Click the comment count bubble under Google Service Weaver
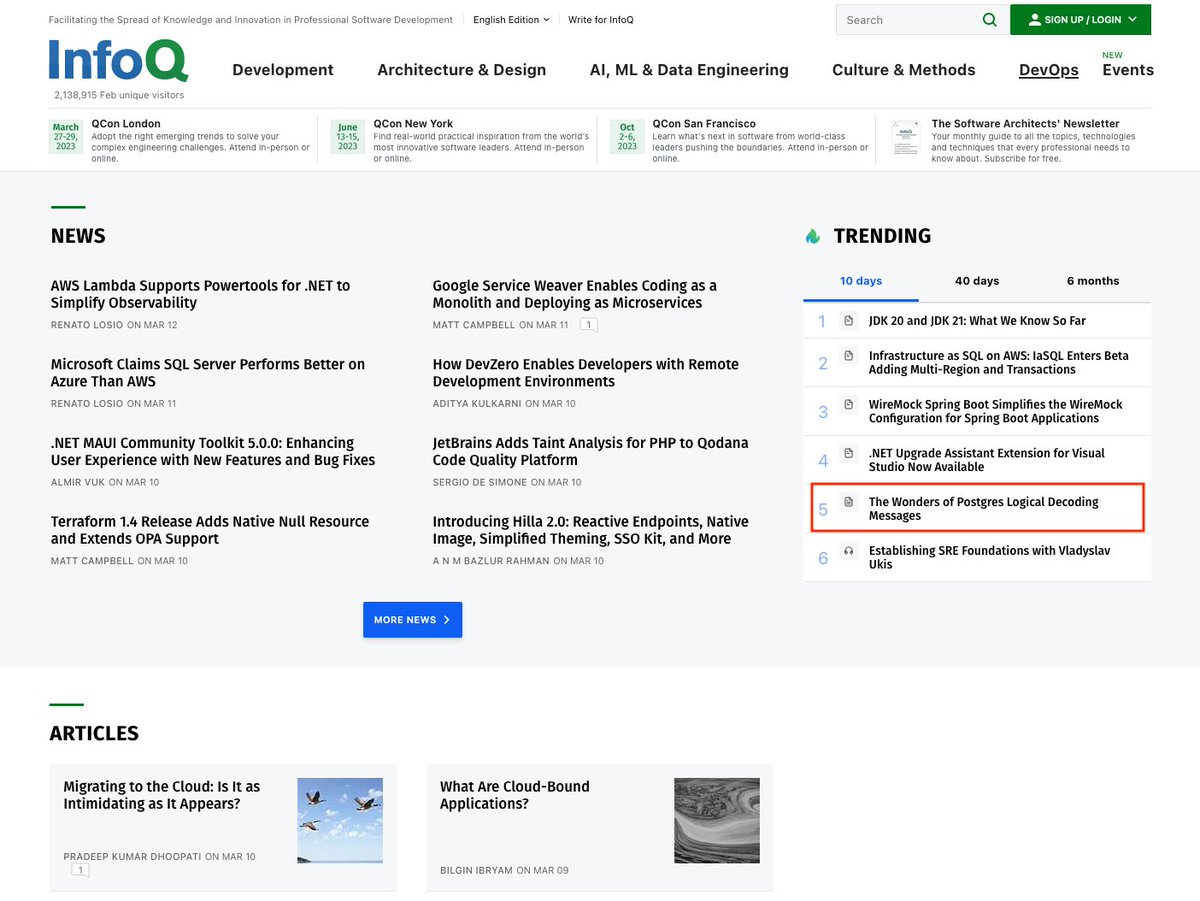Viewport: 1200px width, 901px height. click(589, 324)
